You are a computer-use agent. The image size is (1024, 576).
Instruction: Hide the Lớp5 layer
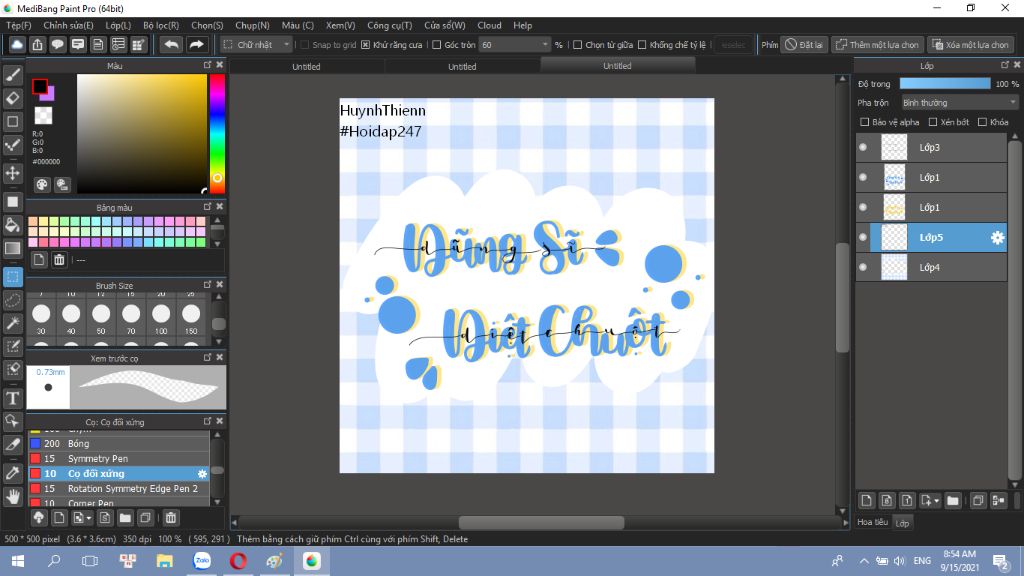(x=863, y=238)
